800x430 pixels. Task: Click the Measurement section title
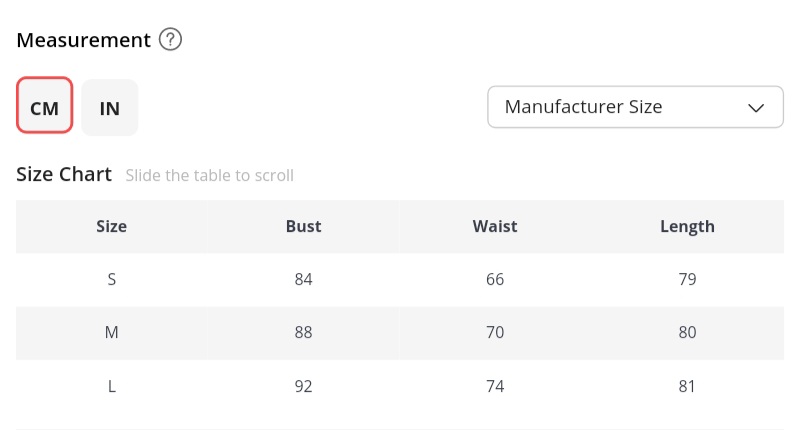(84, 41)
